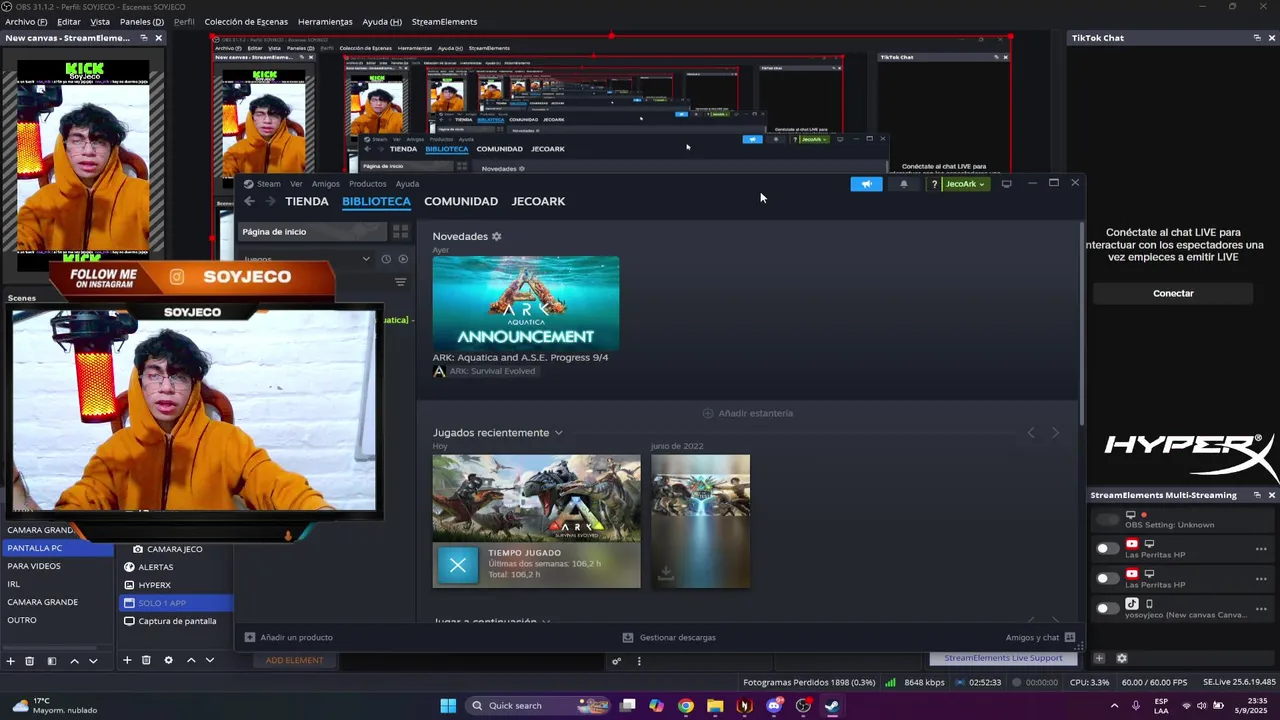Viewport: 1280px width, 720px height.
Task: Delete selected scene with trash icon
Action: pyautogui.click(x=29, y=661)
